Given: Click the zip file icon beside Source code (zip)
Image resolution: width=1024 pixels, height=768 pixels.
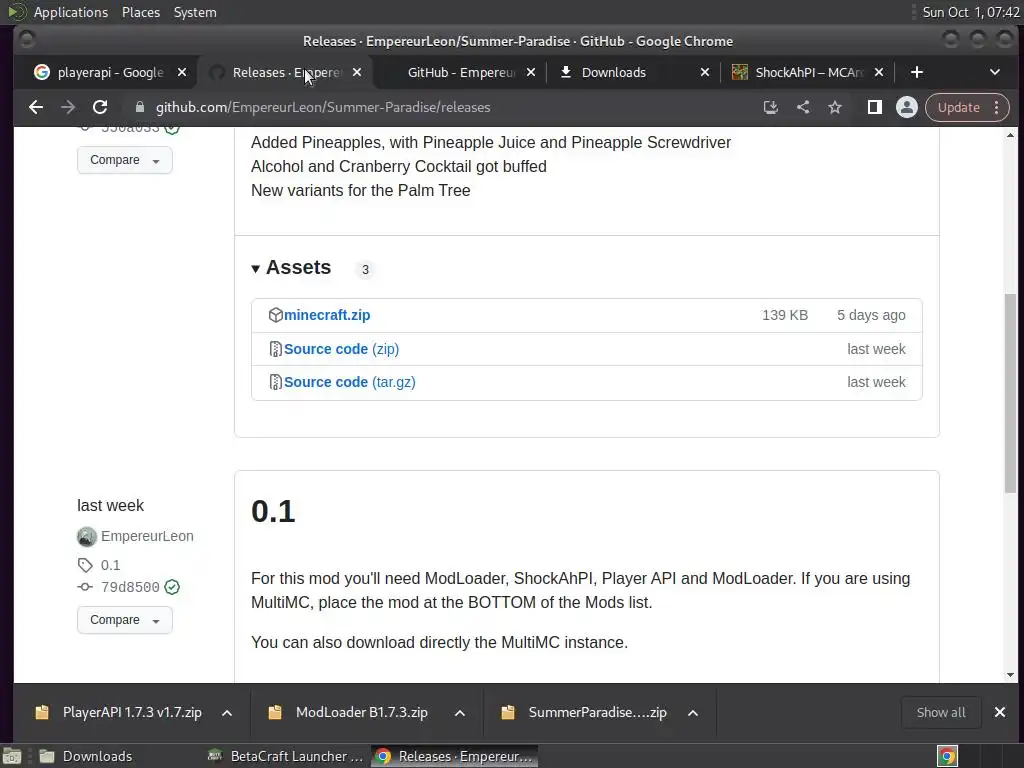Looking at the screenshot, I should coord(276,349).
